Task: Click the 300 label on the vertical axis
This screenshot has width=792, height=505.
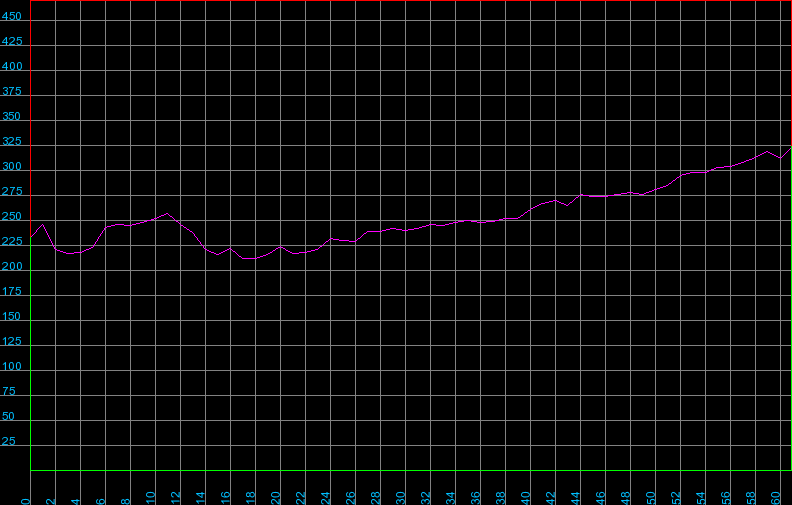Action: point(12,166)
